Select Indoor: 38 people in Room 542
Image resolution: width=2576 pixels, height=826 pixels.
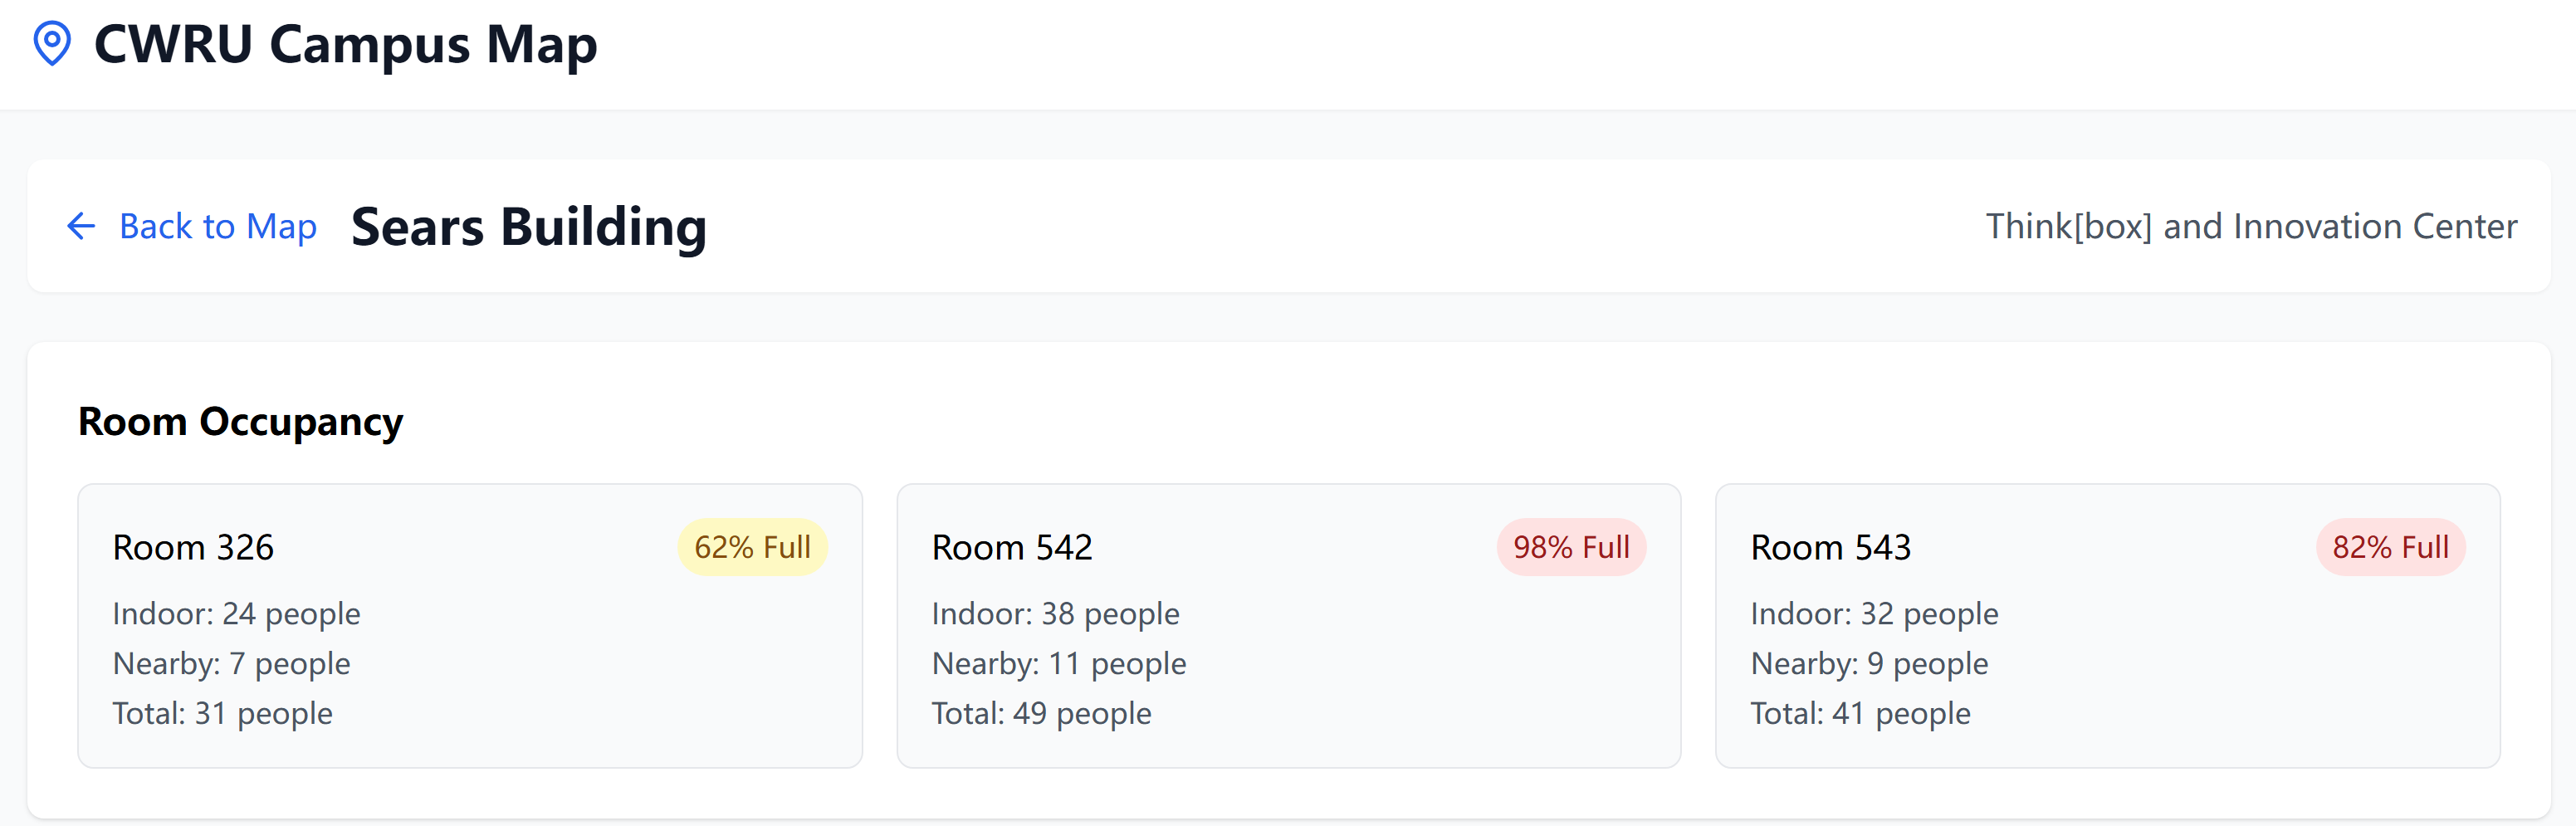pyautogui.click(x=1054, y=613)
